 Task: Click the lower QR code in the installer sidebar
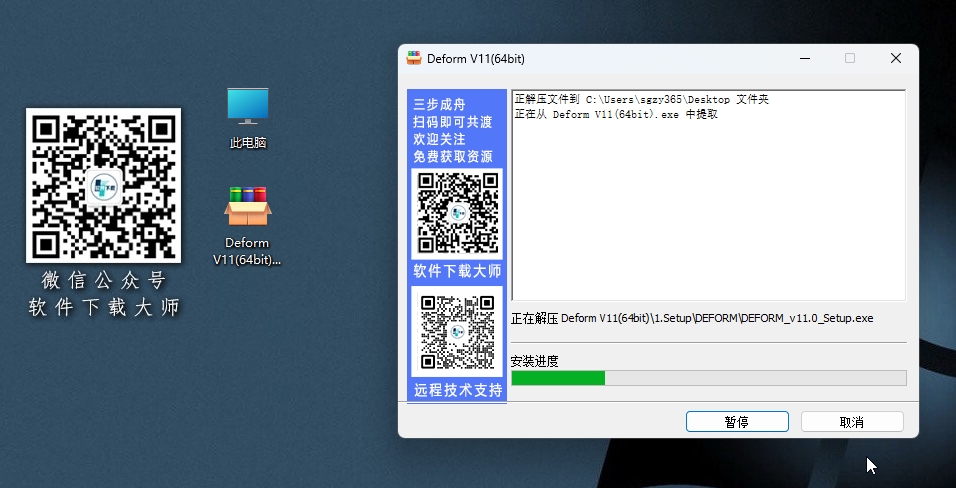point(457,331)
